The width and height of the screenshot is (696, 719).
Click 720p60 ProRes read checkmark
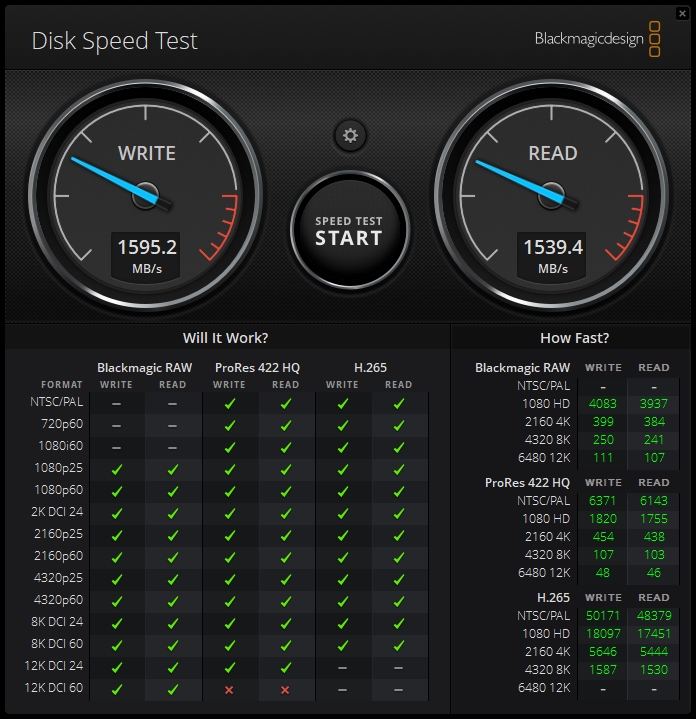[286, 425]
